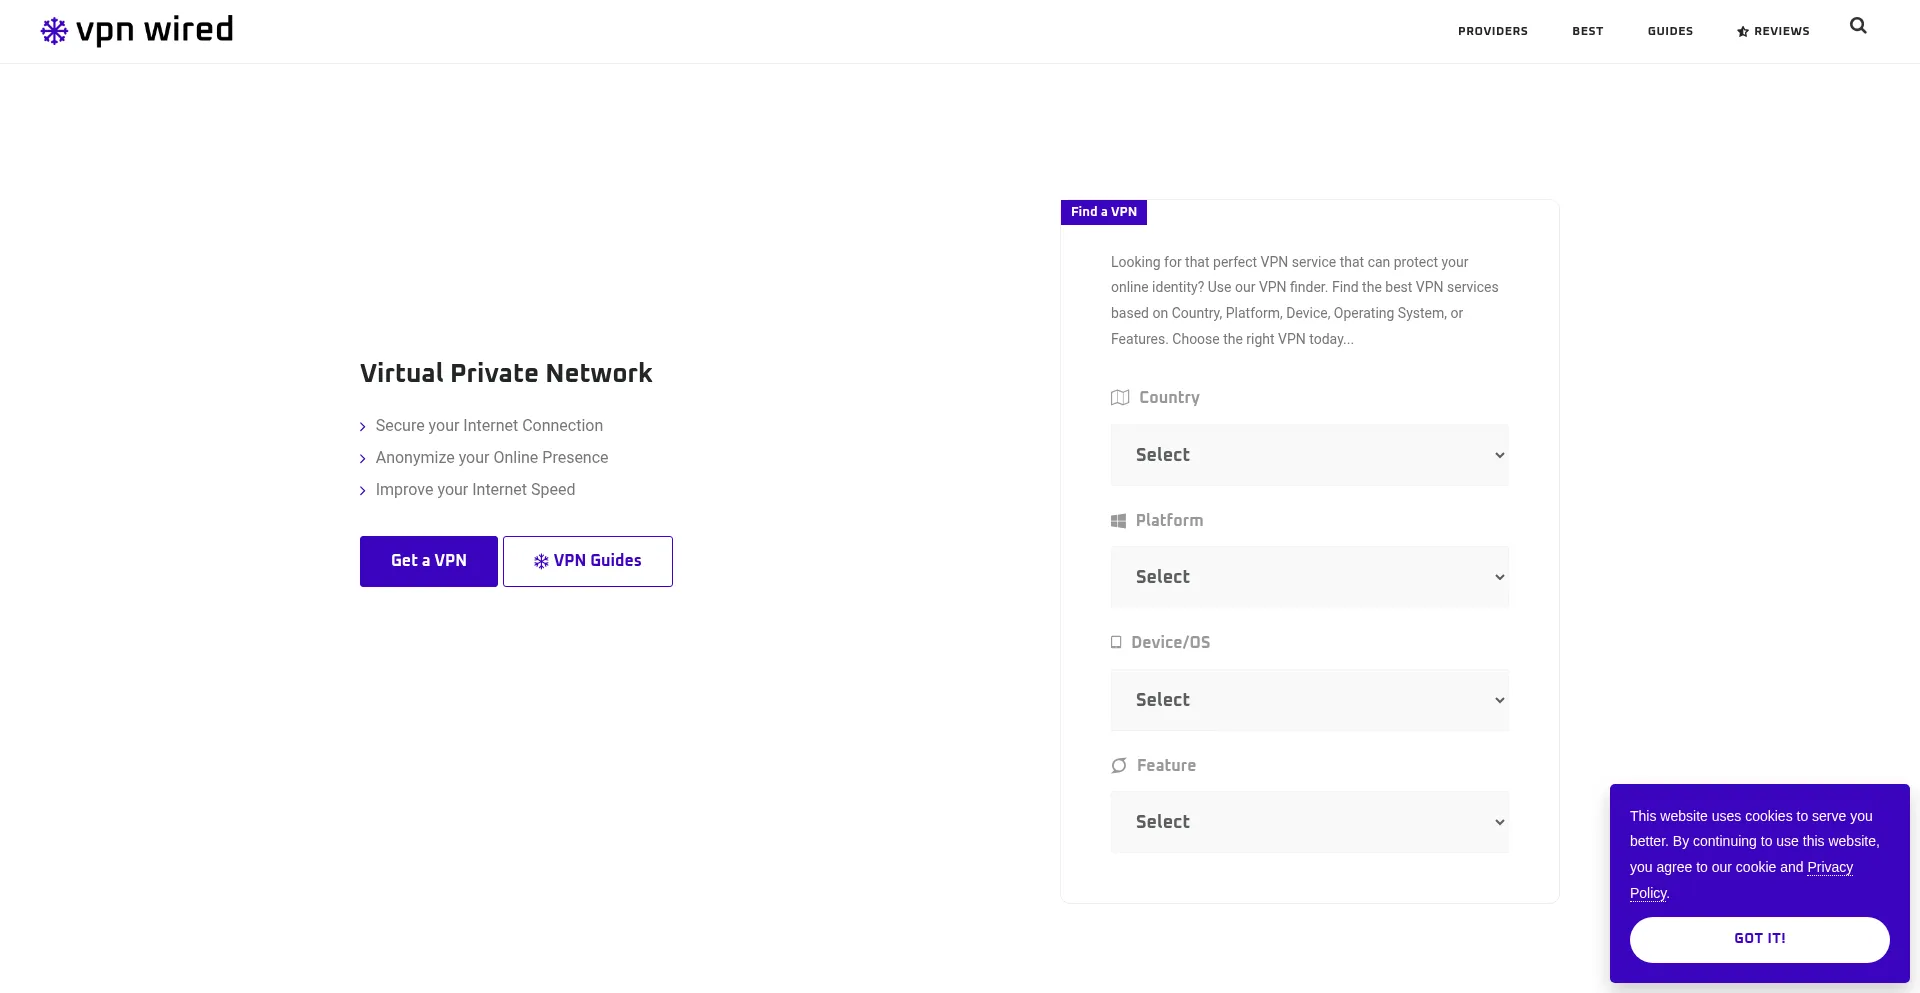Image resolution: width=1920 pixels, height=993 pixels.
Task: Click the refresh icon beside Feature
Action: click(x=1119, y=766)
